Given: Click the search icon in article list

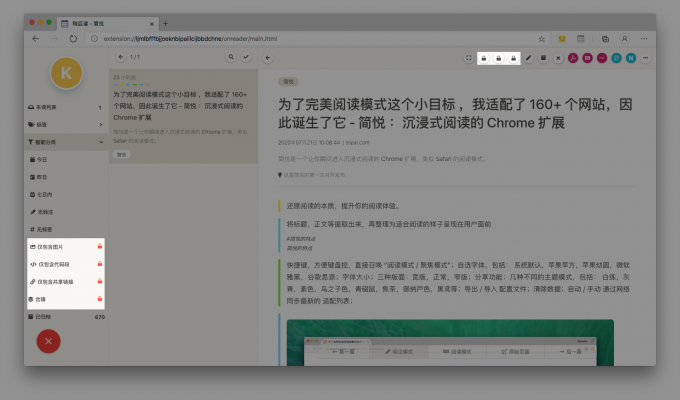Looking at the screenshot, I should click(x=231, y=58).
